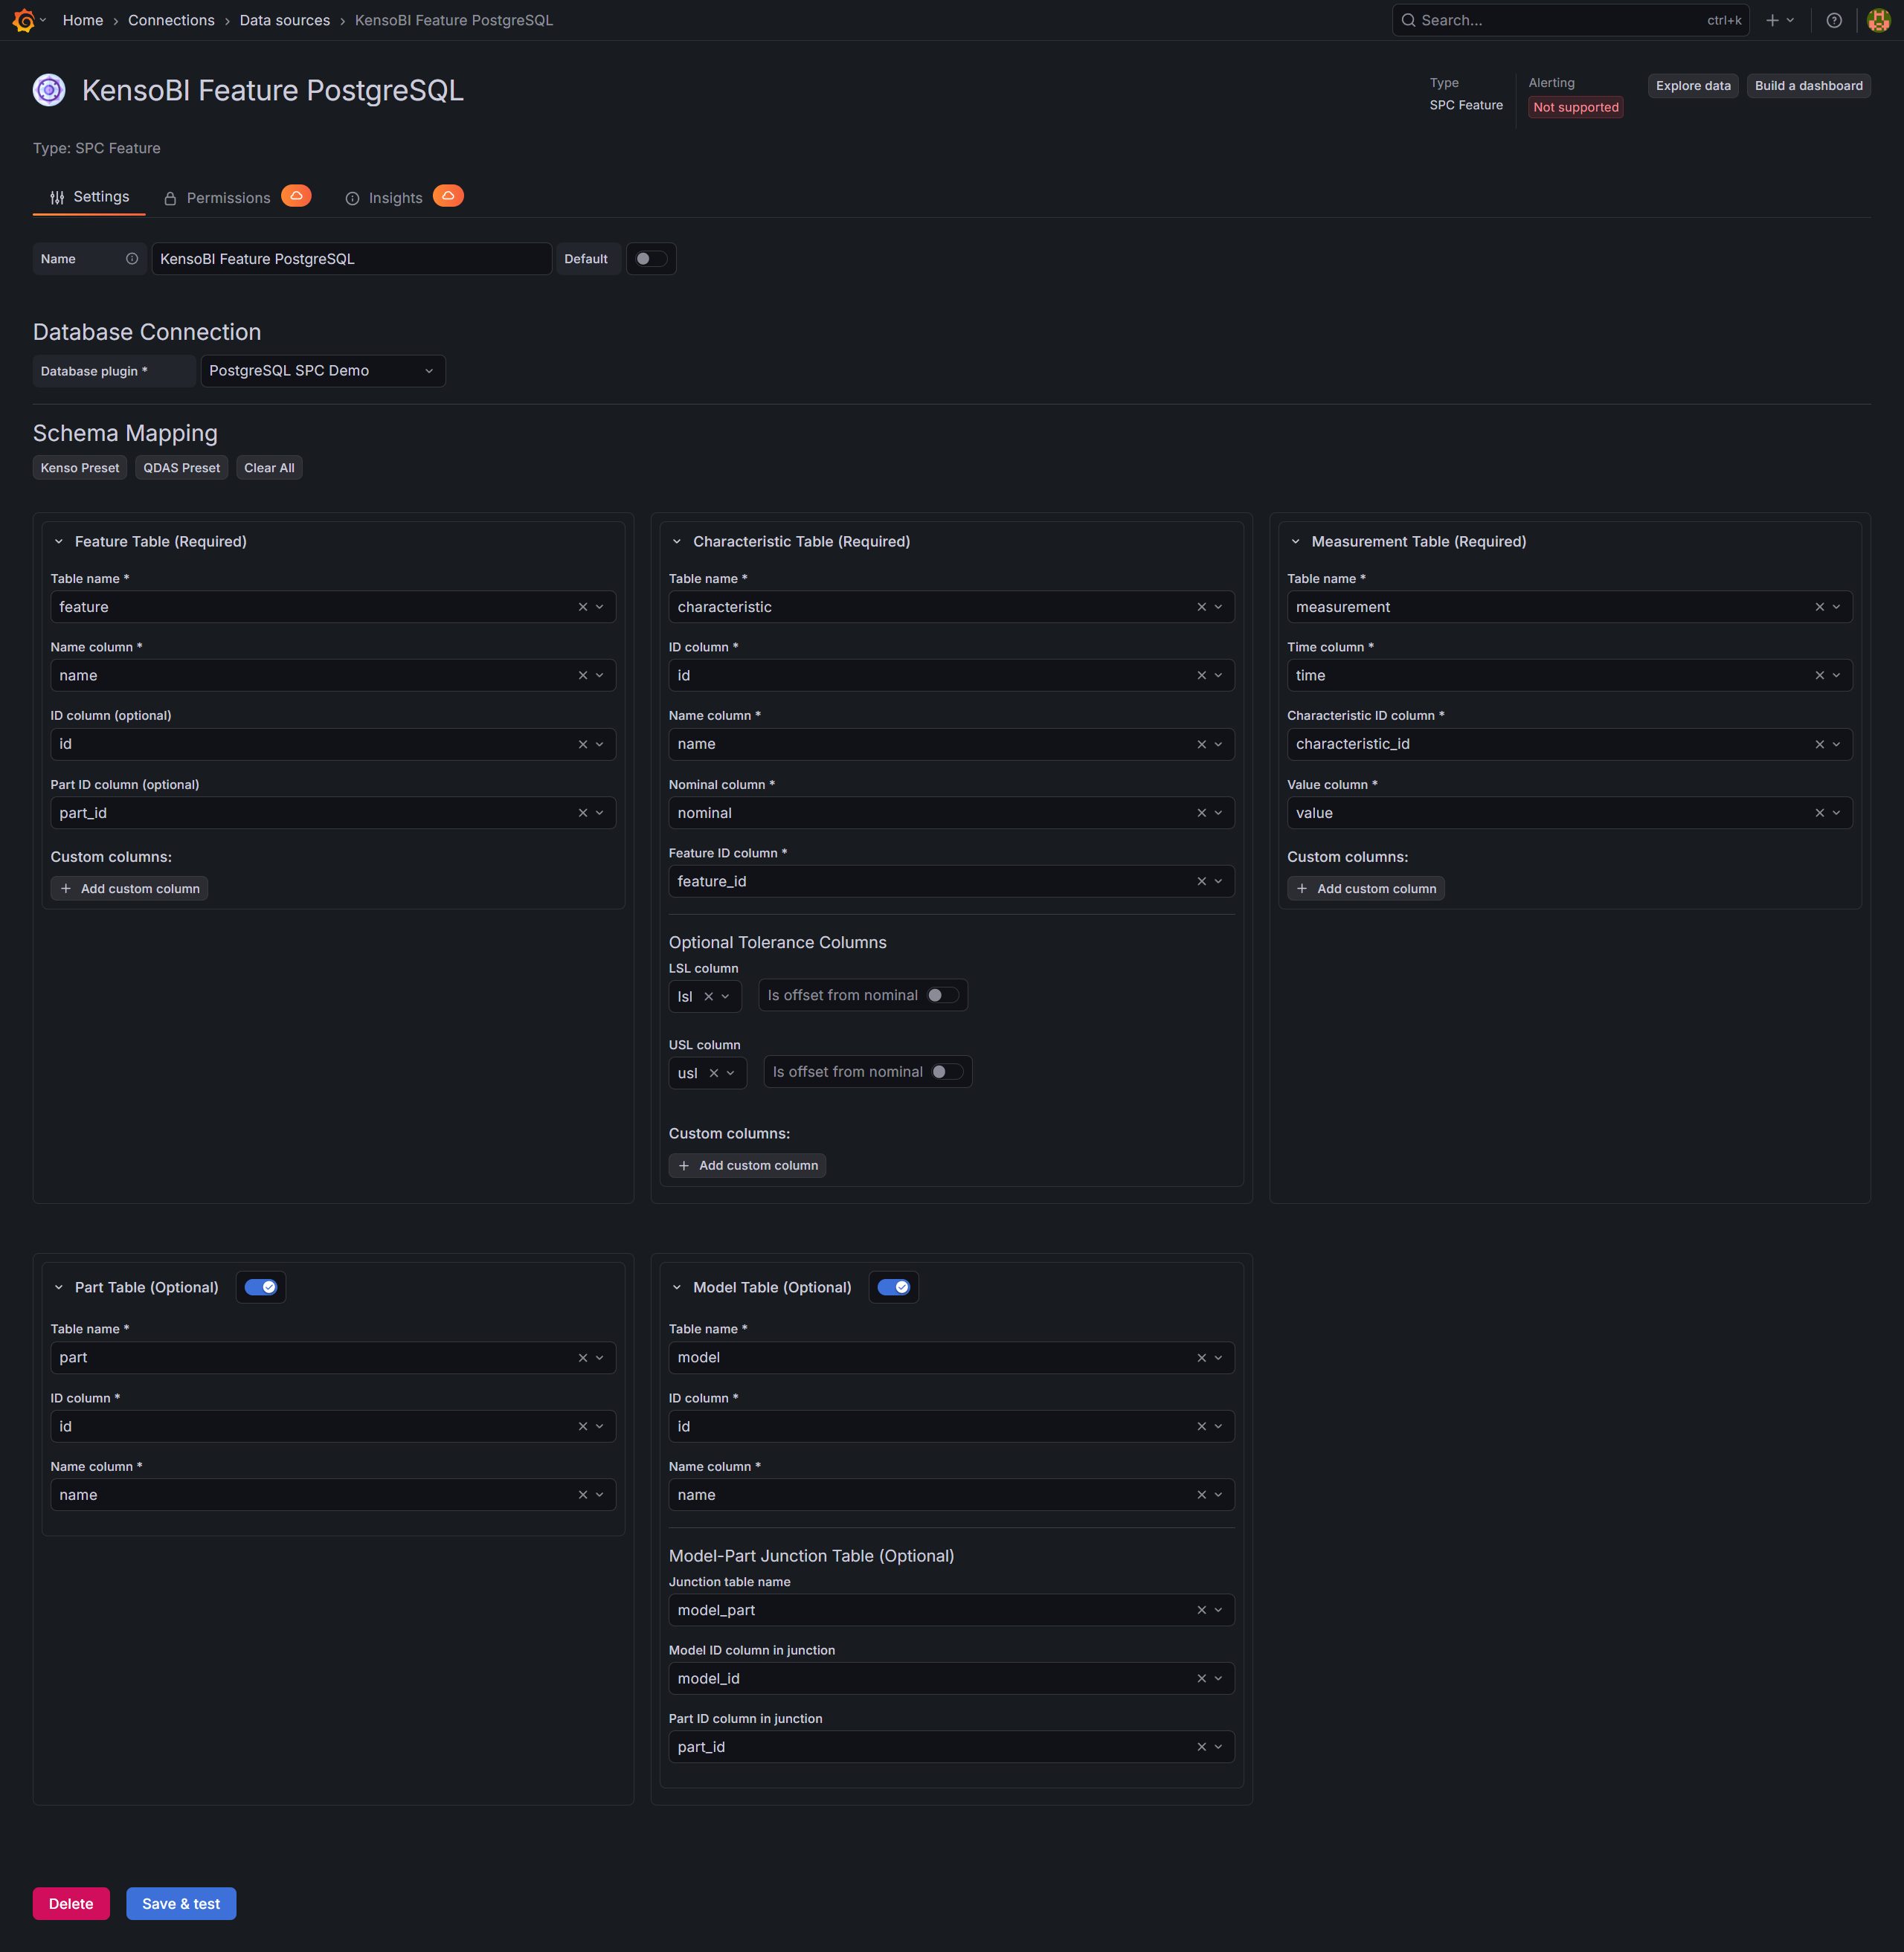
Task: Open the user profile avatar
Action: click(x=1878, y=20)
